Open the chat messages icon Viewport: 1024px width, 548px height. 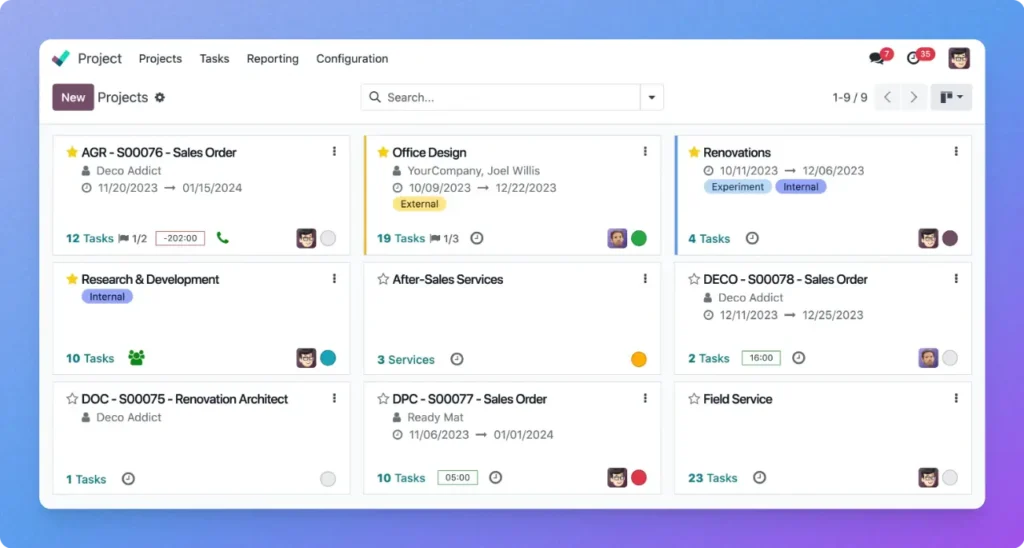pyautogui.click(x=877, y=59)
